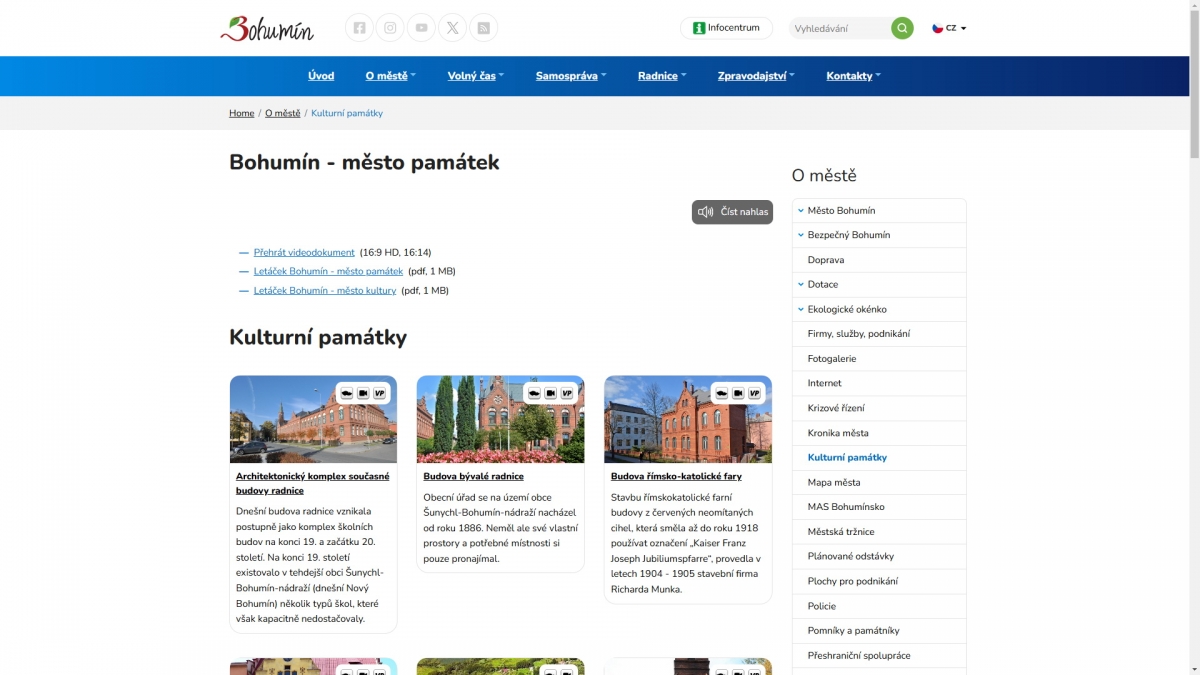
Task: Select Plánované odstávky in the sidebar menu
Action: (879, 556)
